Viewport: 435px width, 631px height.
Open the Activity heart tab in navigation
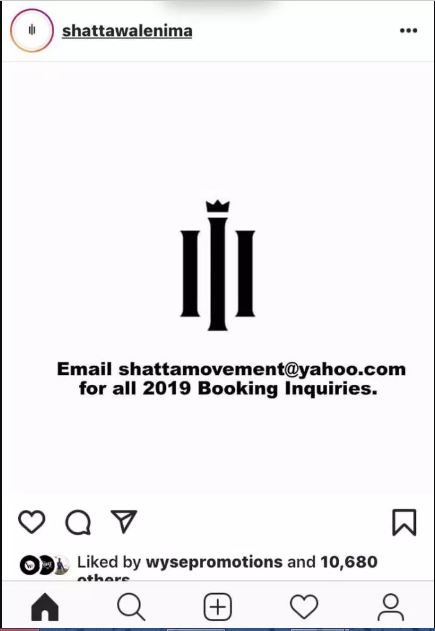[304, 607]
